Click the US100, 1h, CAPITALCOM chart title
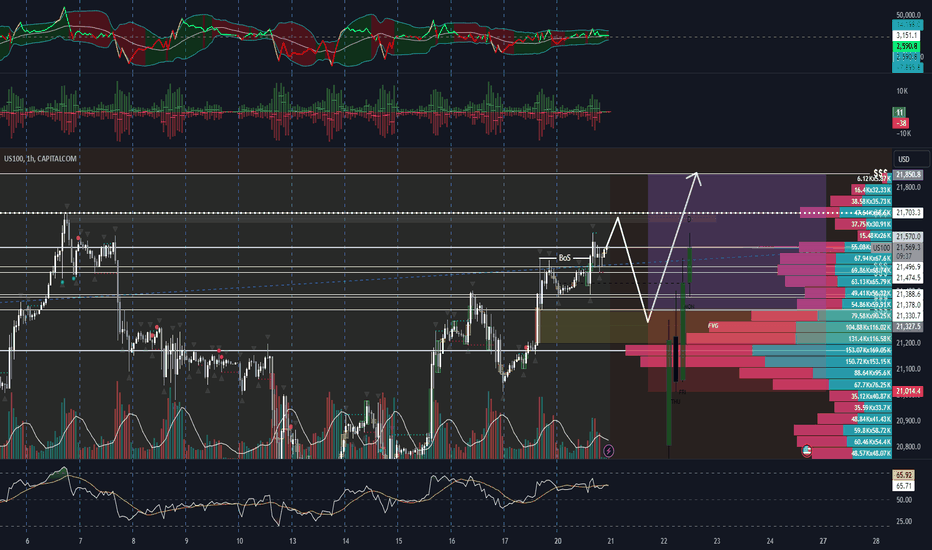The height and width of the screenshot is (550, 932). (x=40, y=159)
